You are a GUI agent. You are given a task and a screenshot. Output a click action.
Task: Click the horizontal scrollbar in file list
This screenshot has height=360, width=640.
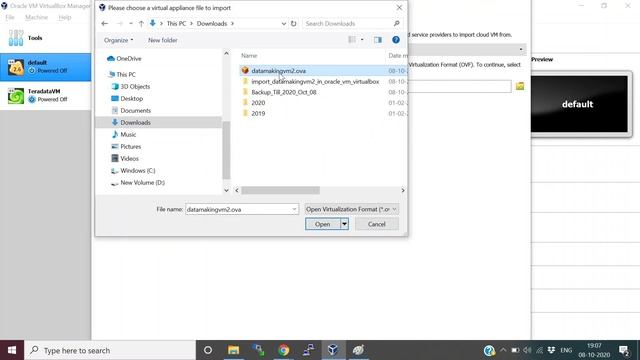[x=280, y=190]
